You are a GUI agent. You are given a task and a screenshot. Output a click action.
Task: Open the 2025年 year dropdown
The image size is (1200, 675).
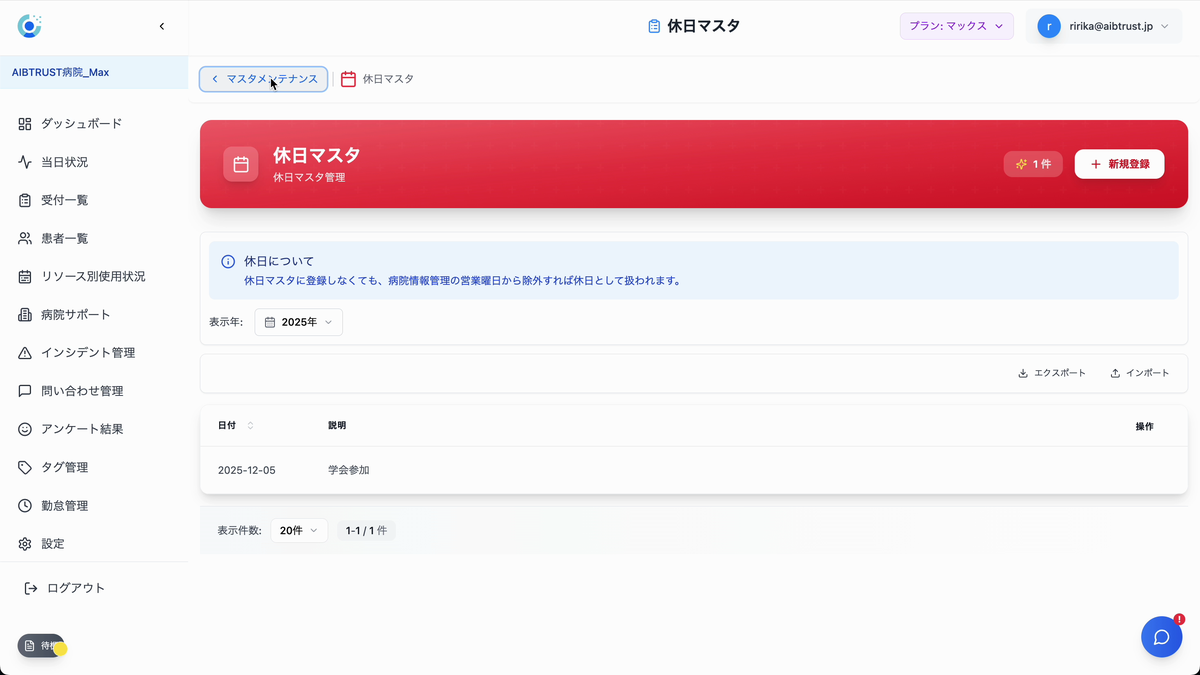tap(298, 322)
